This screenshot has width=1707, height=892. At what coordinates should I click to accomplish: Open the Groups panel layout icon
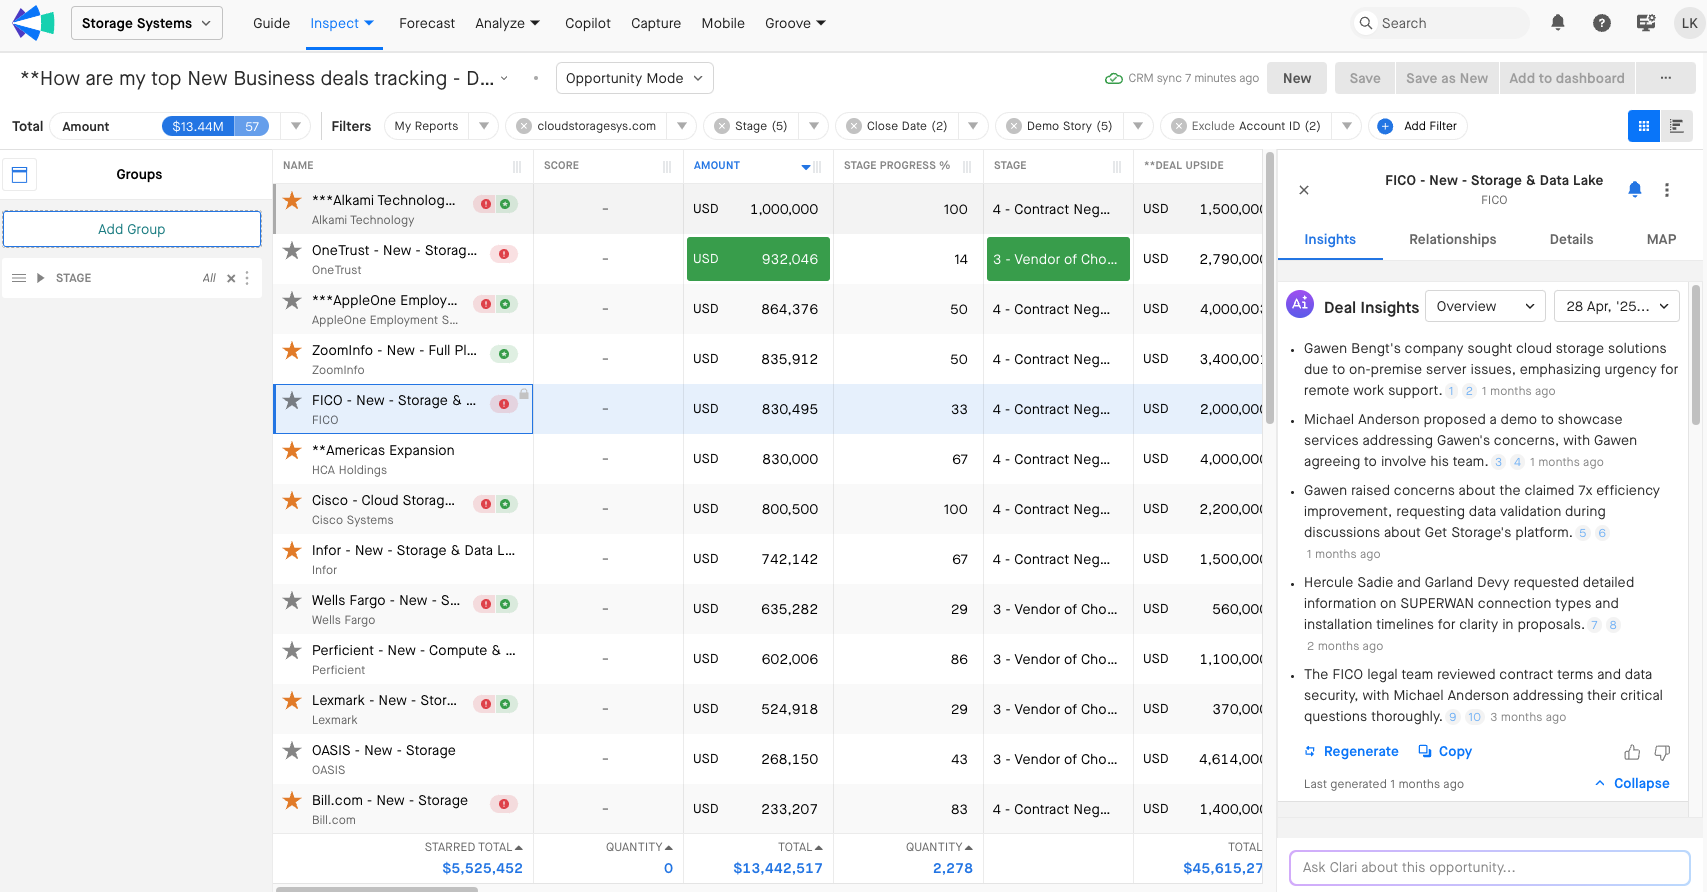19,175
